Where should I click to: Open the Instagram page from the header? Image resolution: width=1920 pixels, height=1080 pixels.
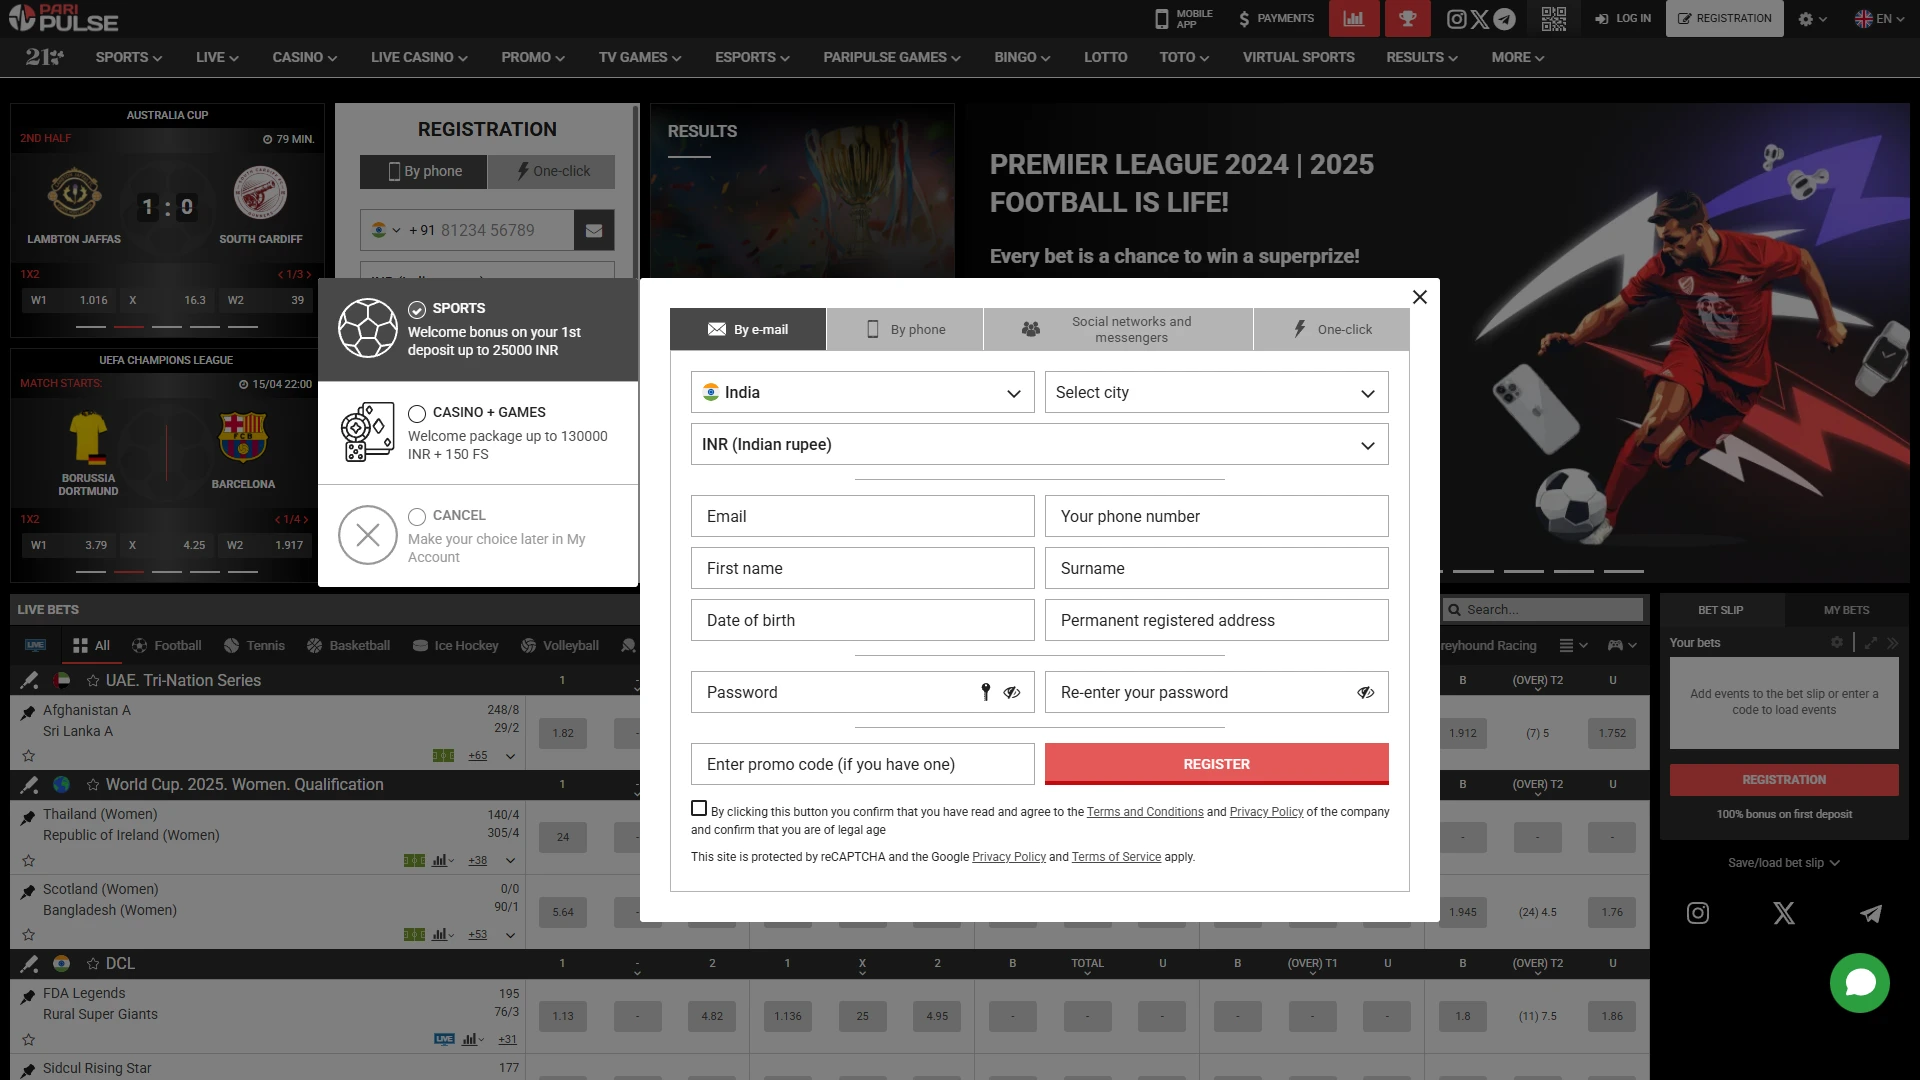tap(1457, 18)
